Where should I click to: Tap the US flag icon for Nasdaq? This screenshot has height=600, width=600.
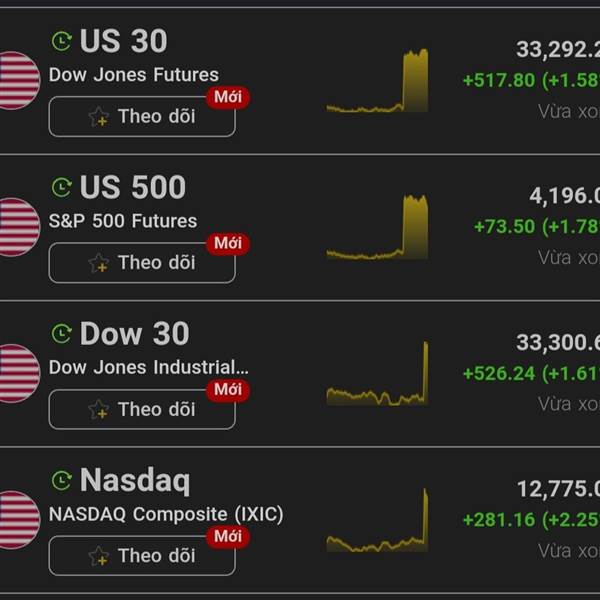coord(19,520)
